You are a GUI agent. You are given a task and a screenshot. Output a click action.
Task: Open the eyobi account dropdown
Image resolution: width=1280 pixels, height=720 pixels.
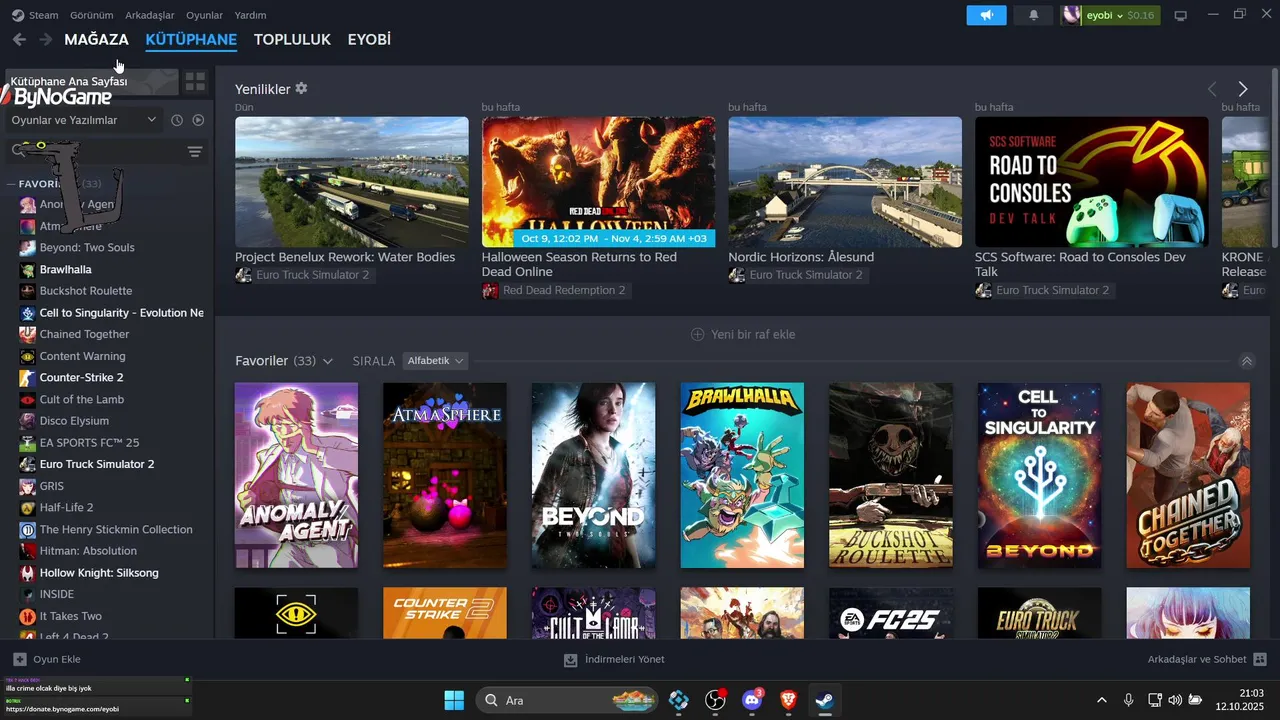coord(1110,15)
